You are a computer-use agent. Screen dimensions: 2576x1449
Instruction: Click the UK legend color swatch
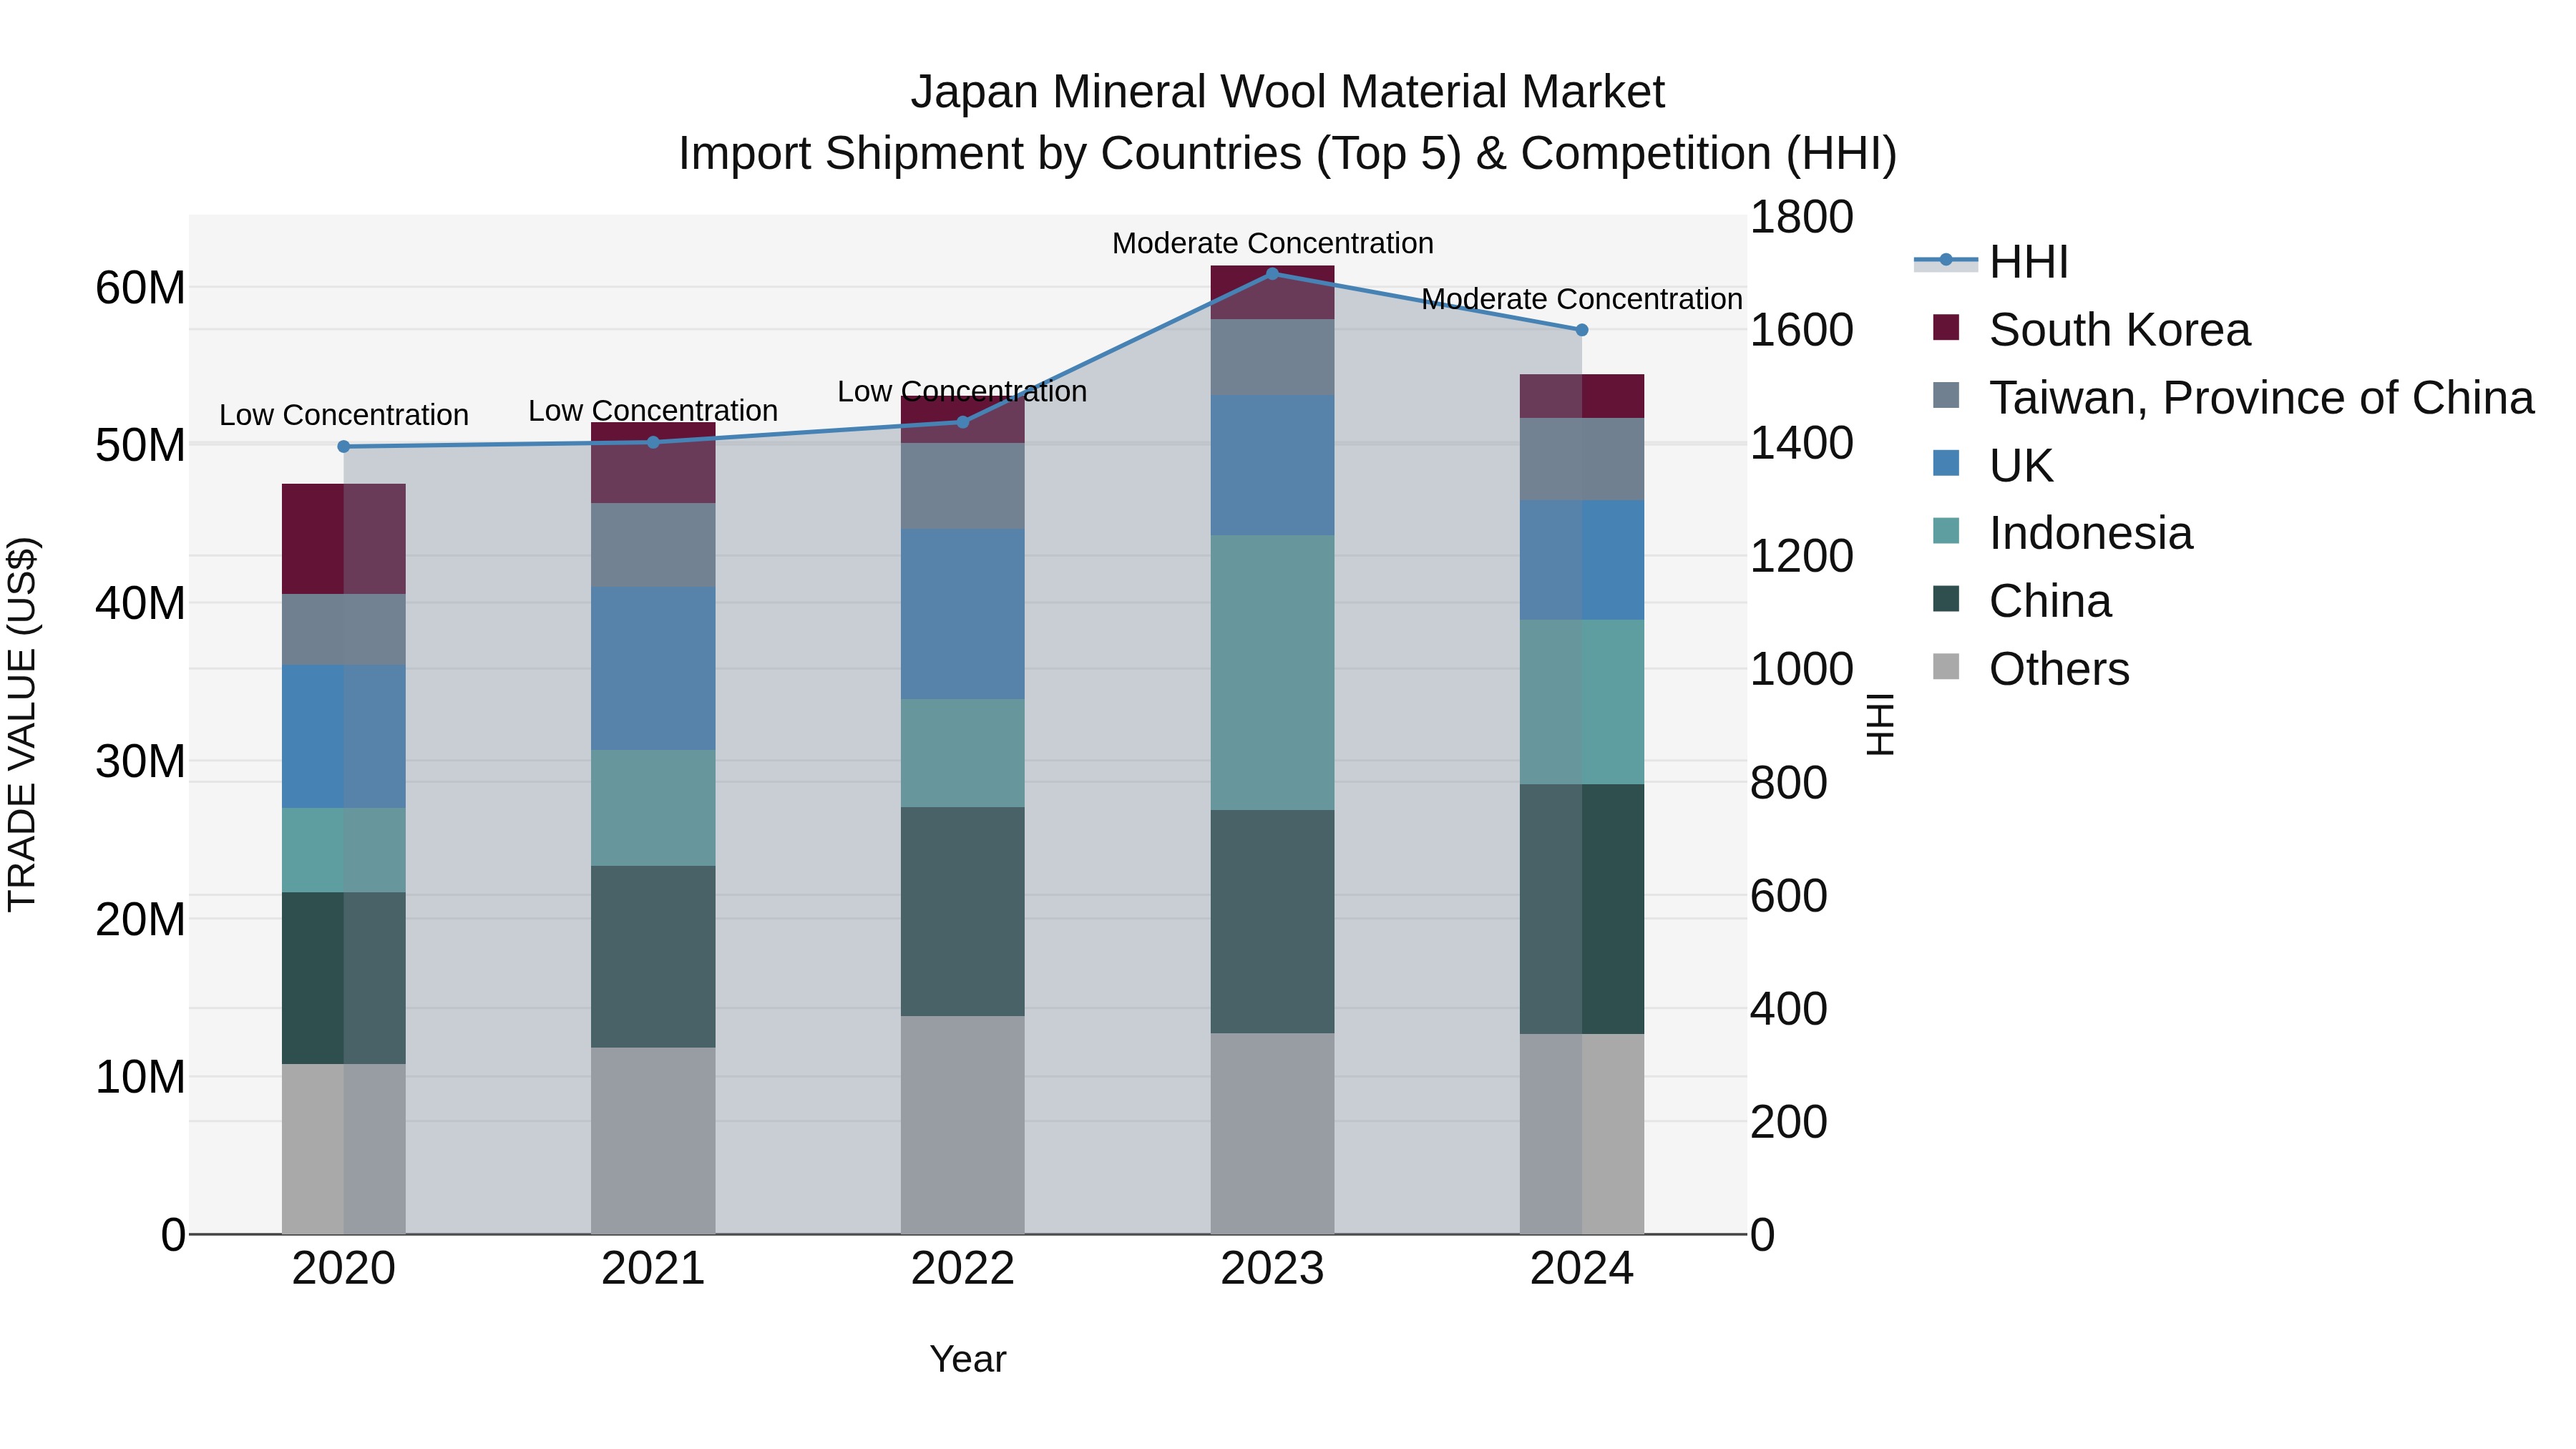(x=1946, y=464)
